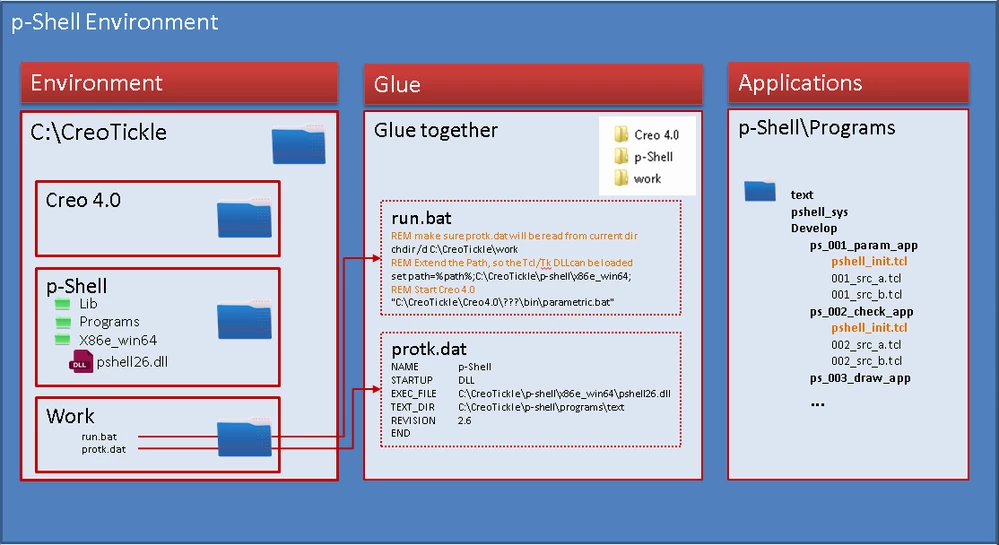This screenshot has width=999, height=545.
Task: Click the STARTUP DLL entry
Action: (x=433, y=380)
